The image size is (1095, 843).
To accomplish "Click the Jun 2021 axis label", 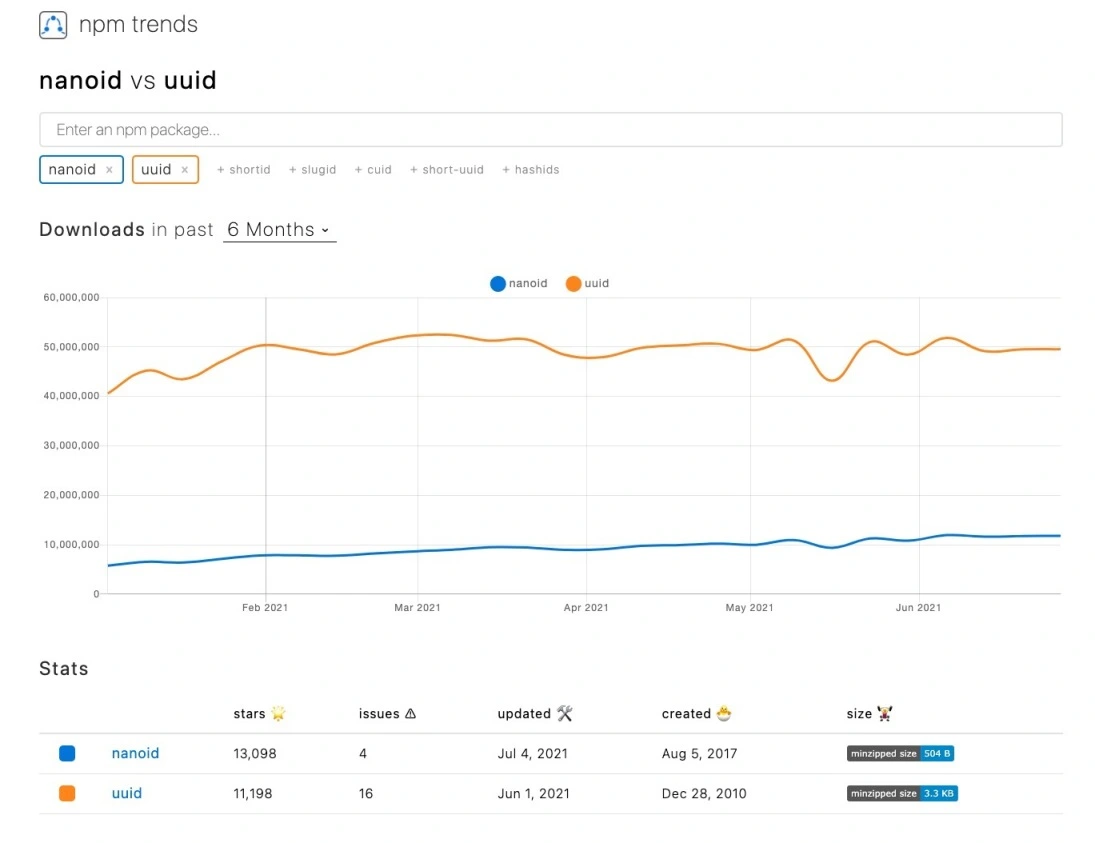I will (918, 608).
